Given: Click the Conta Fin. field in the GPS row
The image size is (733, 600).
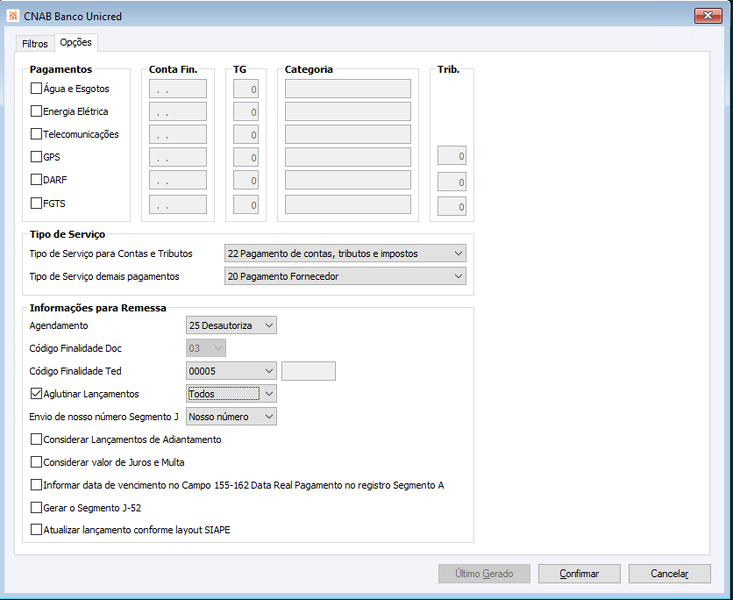Looking at the screenshot, I should (x=178, y=158).
